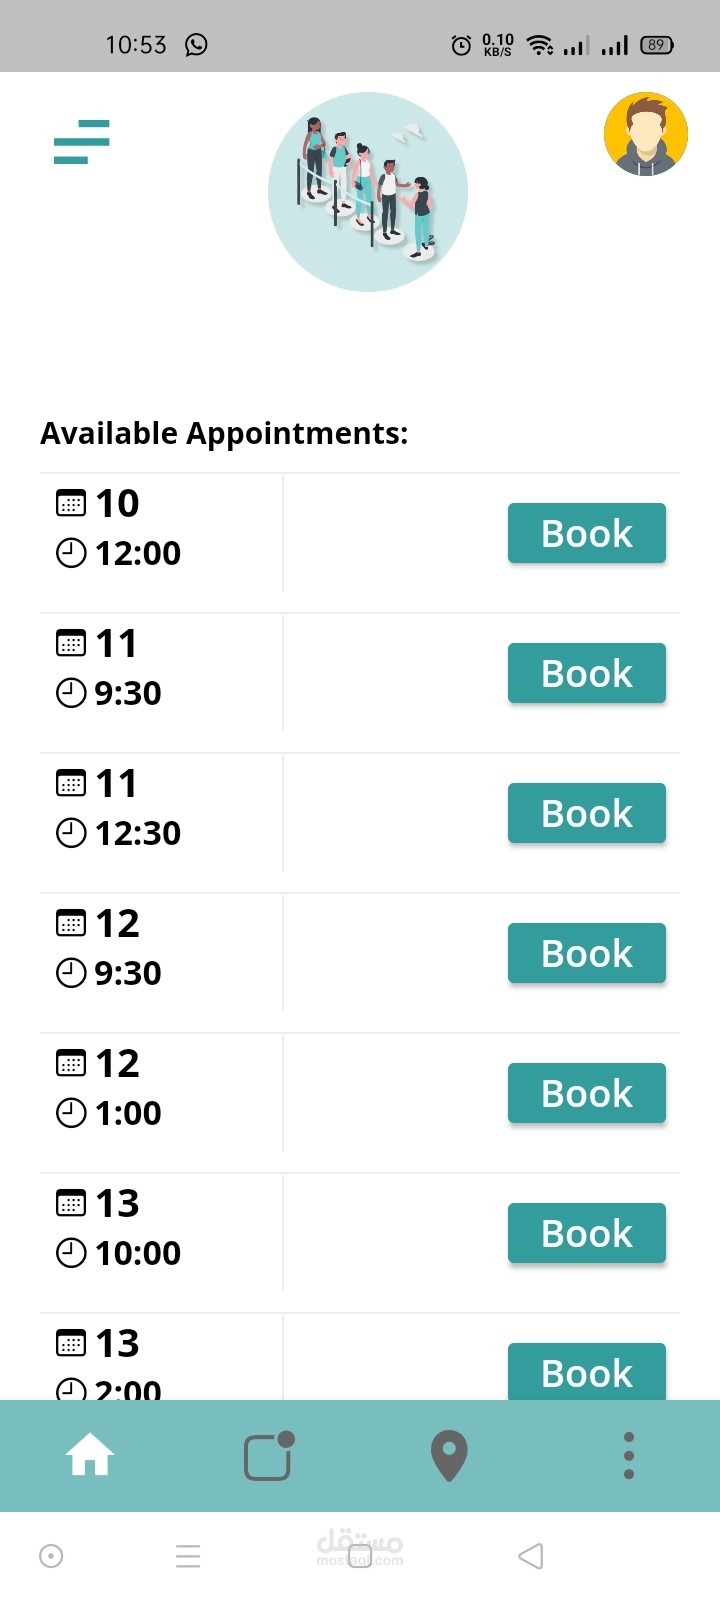Book the 10th at 12:00 appointment
The width and height of the screenshot is (720, 1600).
pos(587,533)
